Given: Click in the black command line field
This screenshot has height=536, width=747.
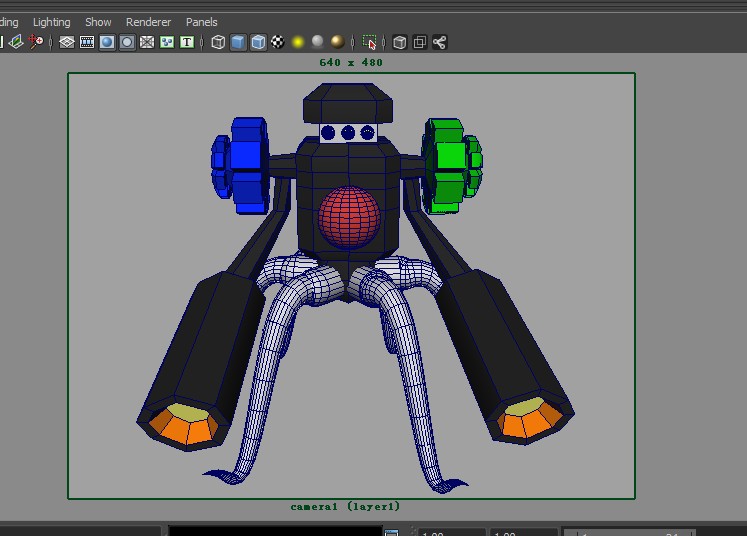Looking at the screenshot, I should [x=275, y=531].
